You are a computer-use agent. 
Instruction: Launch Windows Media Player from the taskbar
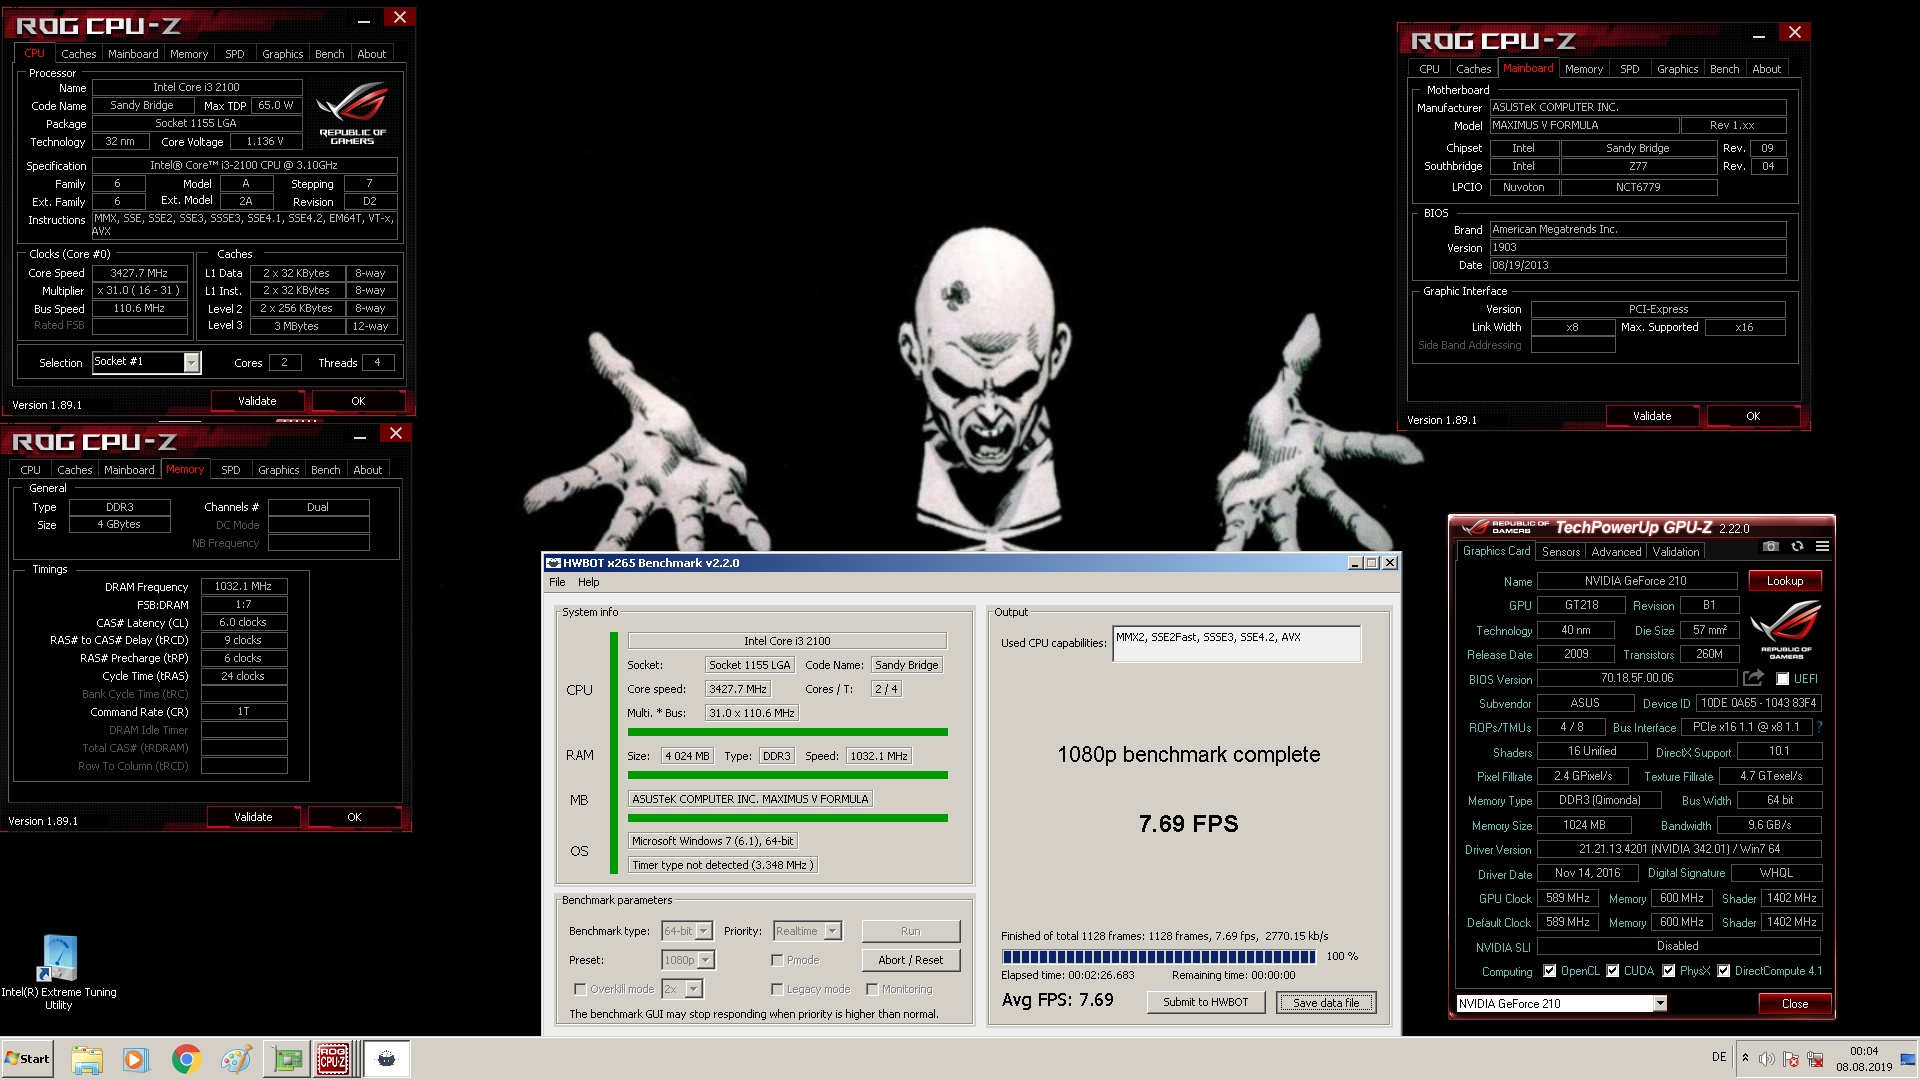[136, 1059]
